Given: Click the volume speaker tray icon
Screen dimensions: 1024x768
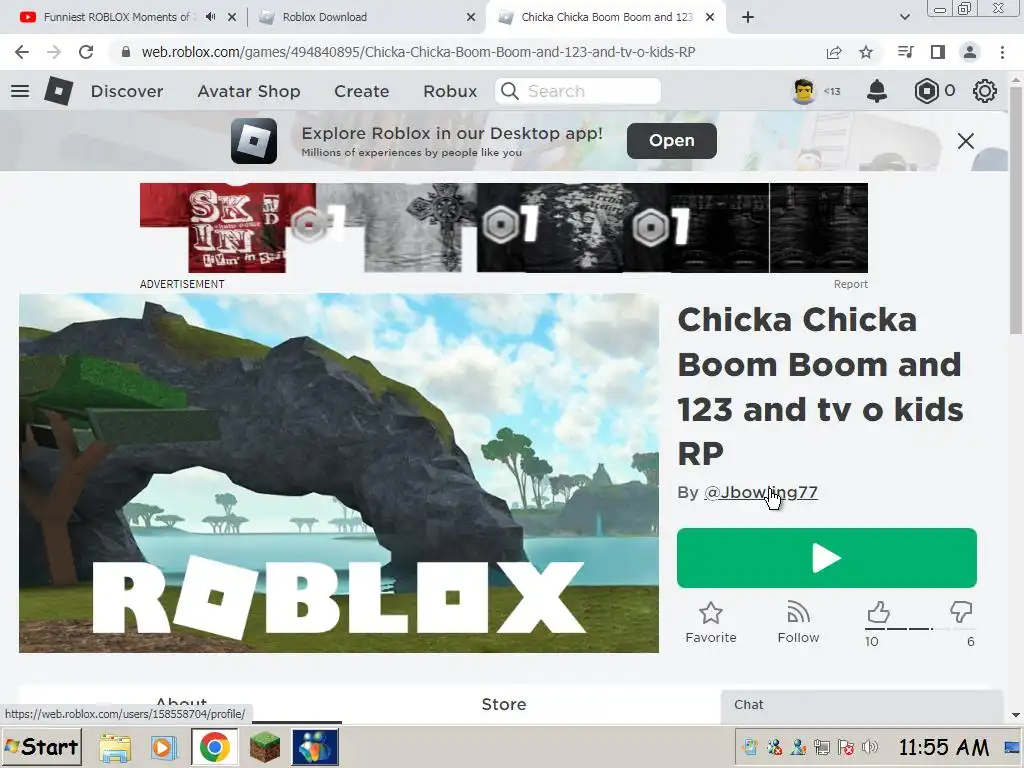Looking at the screenshot, I should pyautogui.click(x=869, y=746).
